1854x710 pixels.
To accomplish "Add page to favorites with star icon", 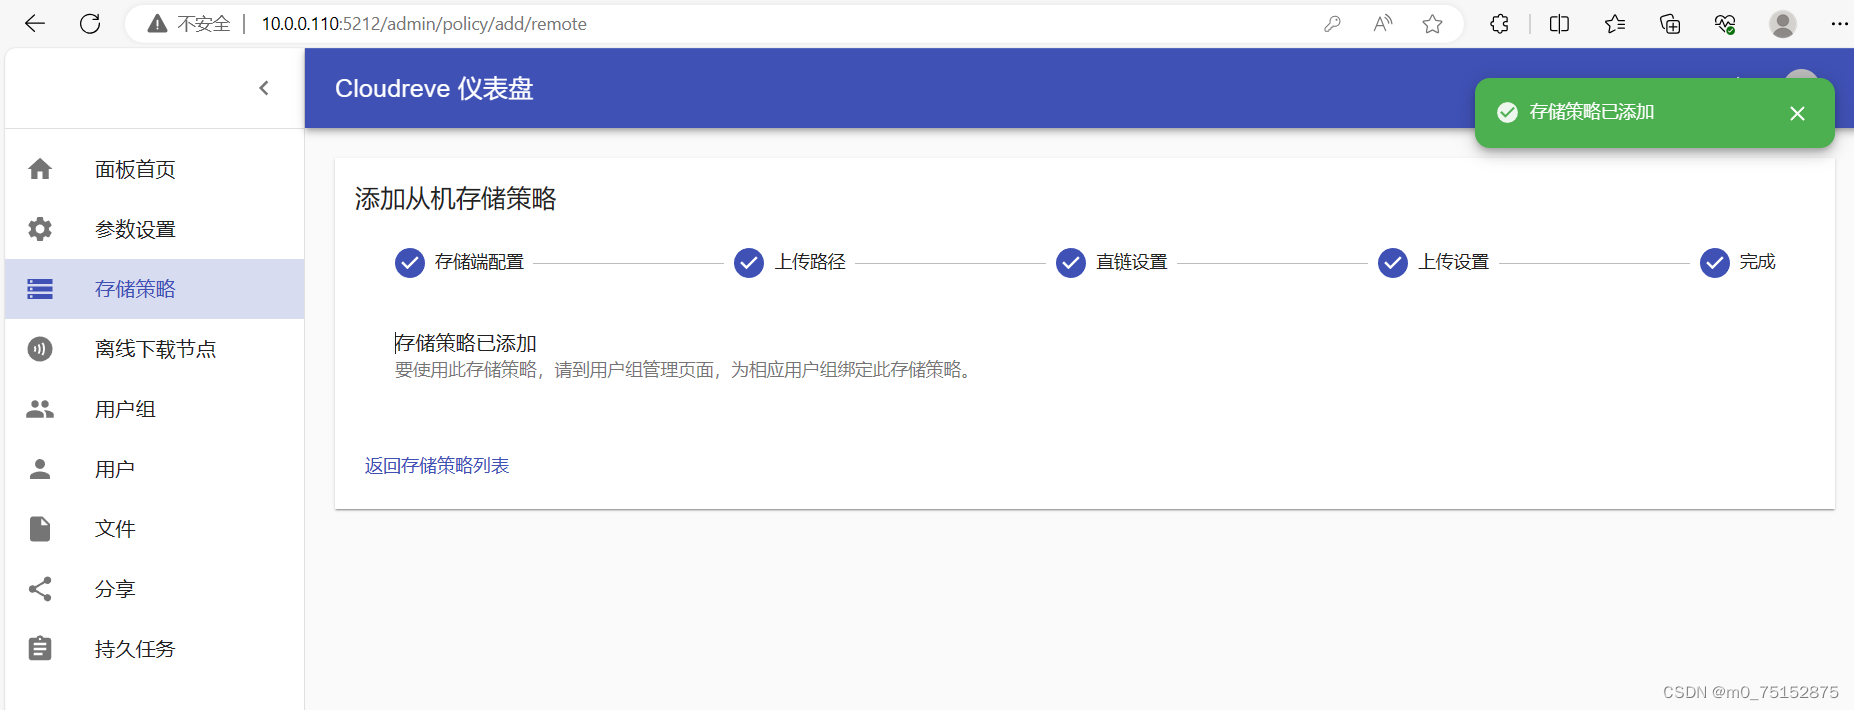I will pyautogui.click(x=1433, y=24).
